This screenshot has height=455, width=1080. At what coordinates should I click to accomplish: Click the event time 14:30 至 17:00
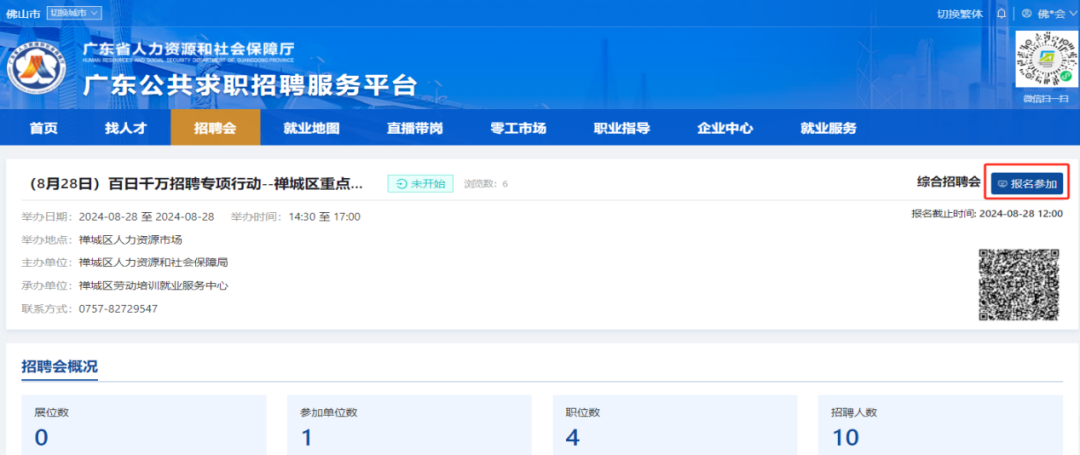(324, 217)
